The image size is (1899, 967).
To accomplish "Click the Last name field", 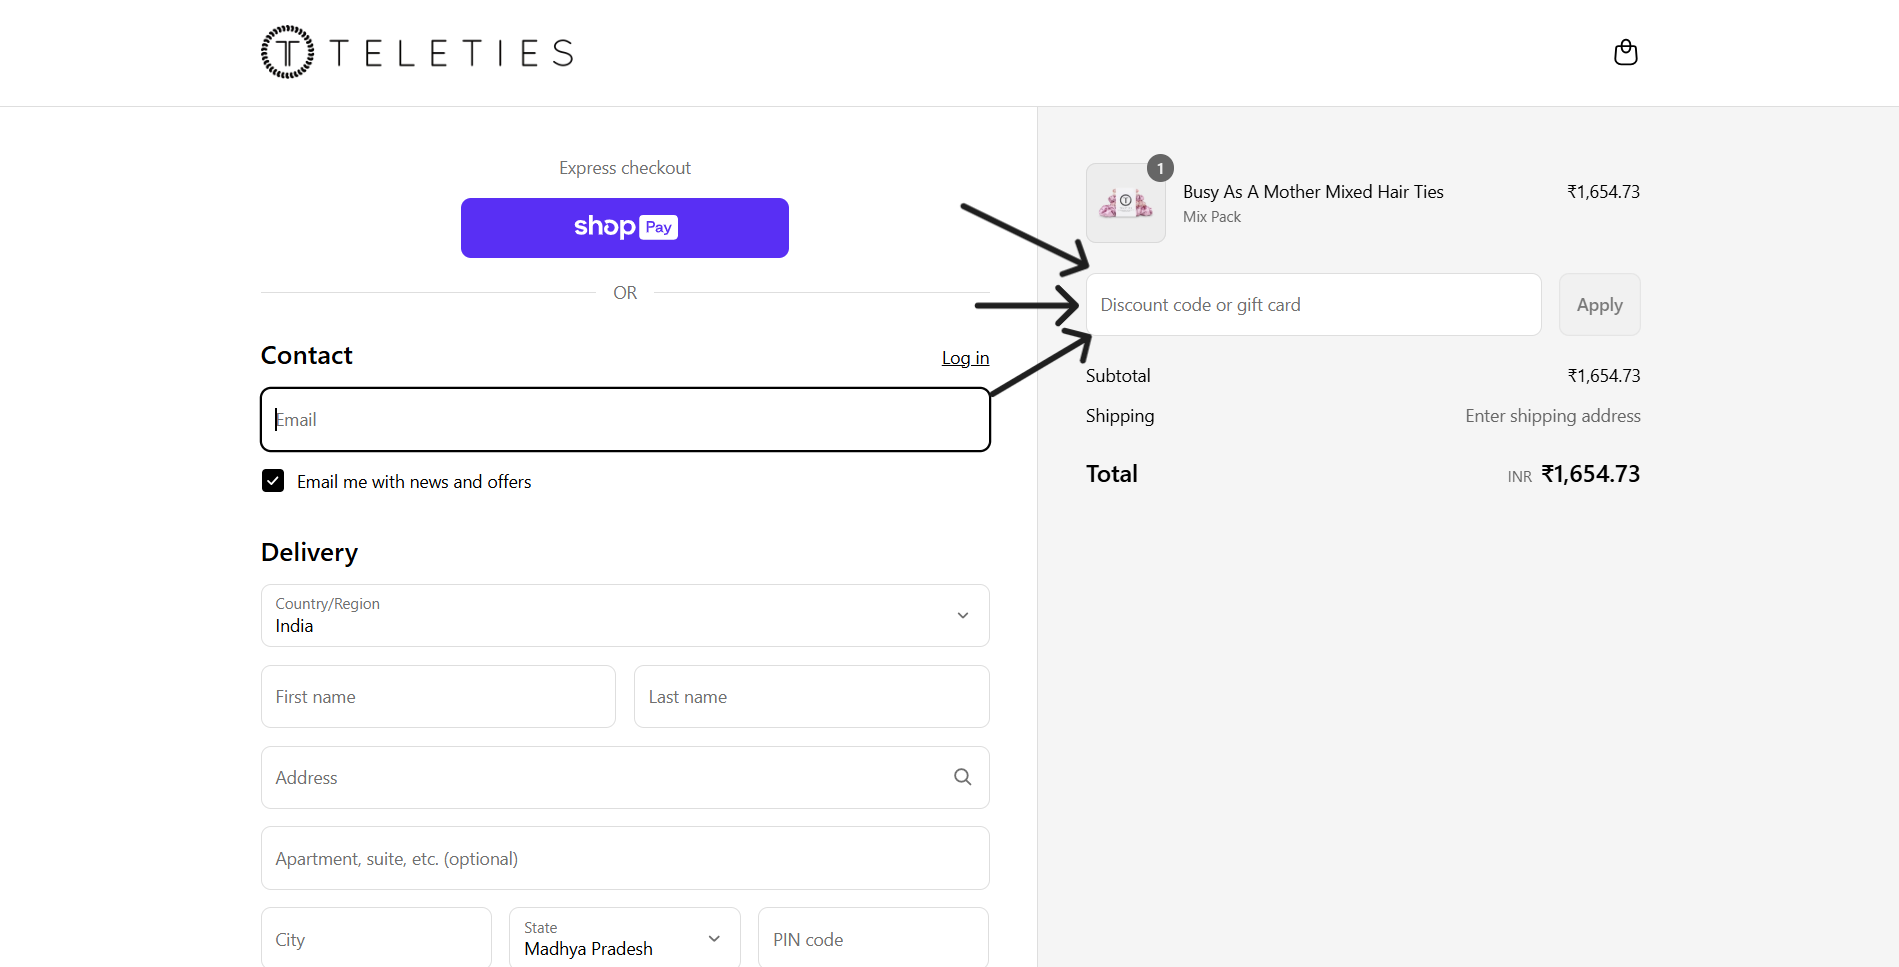I will pyautogui.click(x=811, y=697).
